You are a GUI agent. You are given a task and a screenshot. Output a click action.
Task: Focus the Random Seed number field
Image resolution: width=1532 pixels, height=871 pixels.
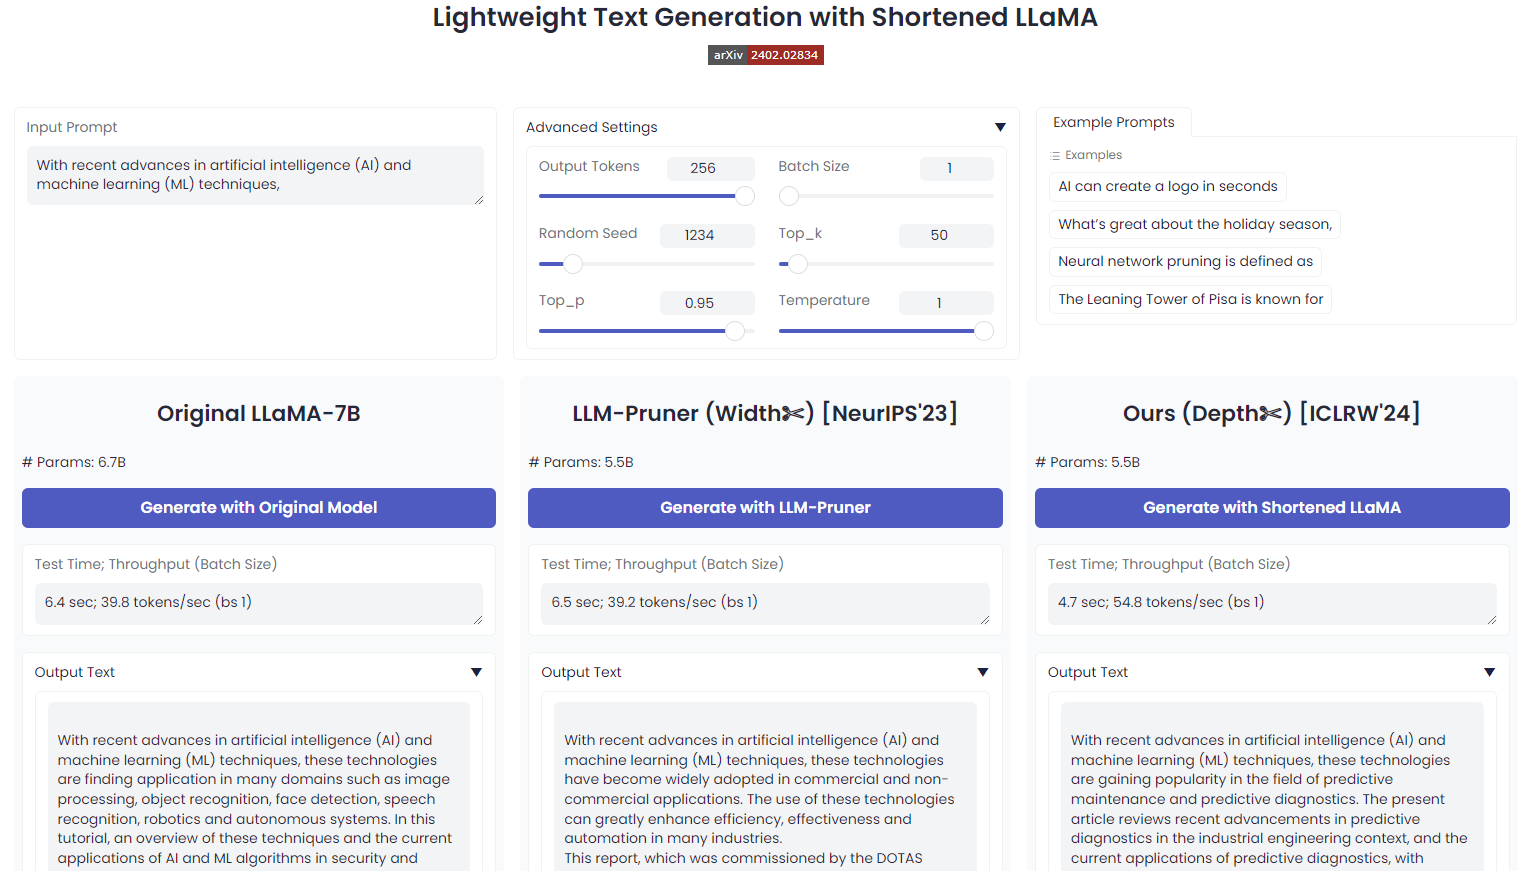pyautogui.click(x=707, y=235)
